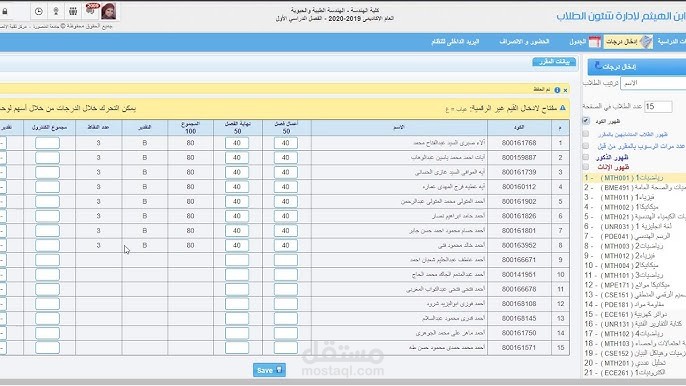This screenshot has width=686, height=386.
Task: Open the البريد الداخلي للنظام menu
Action: pyautogui.click(x=455, y=42)
